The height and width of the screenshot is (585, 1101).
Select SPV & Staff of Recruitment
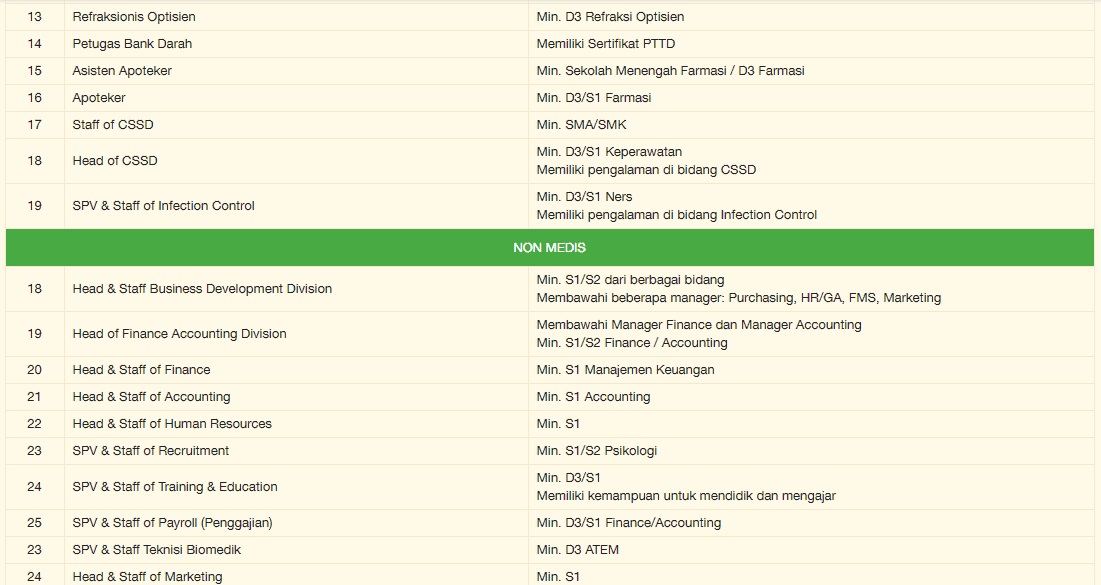[x=151, y=451]
